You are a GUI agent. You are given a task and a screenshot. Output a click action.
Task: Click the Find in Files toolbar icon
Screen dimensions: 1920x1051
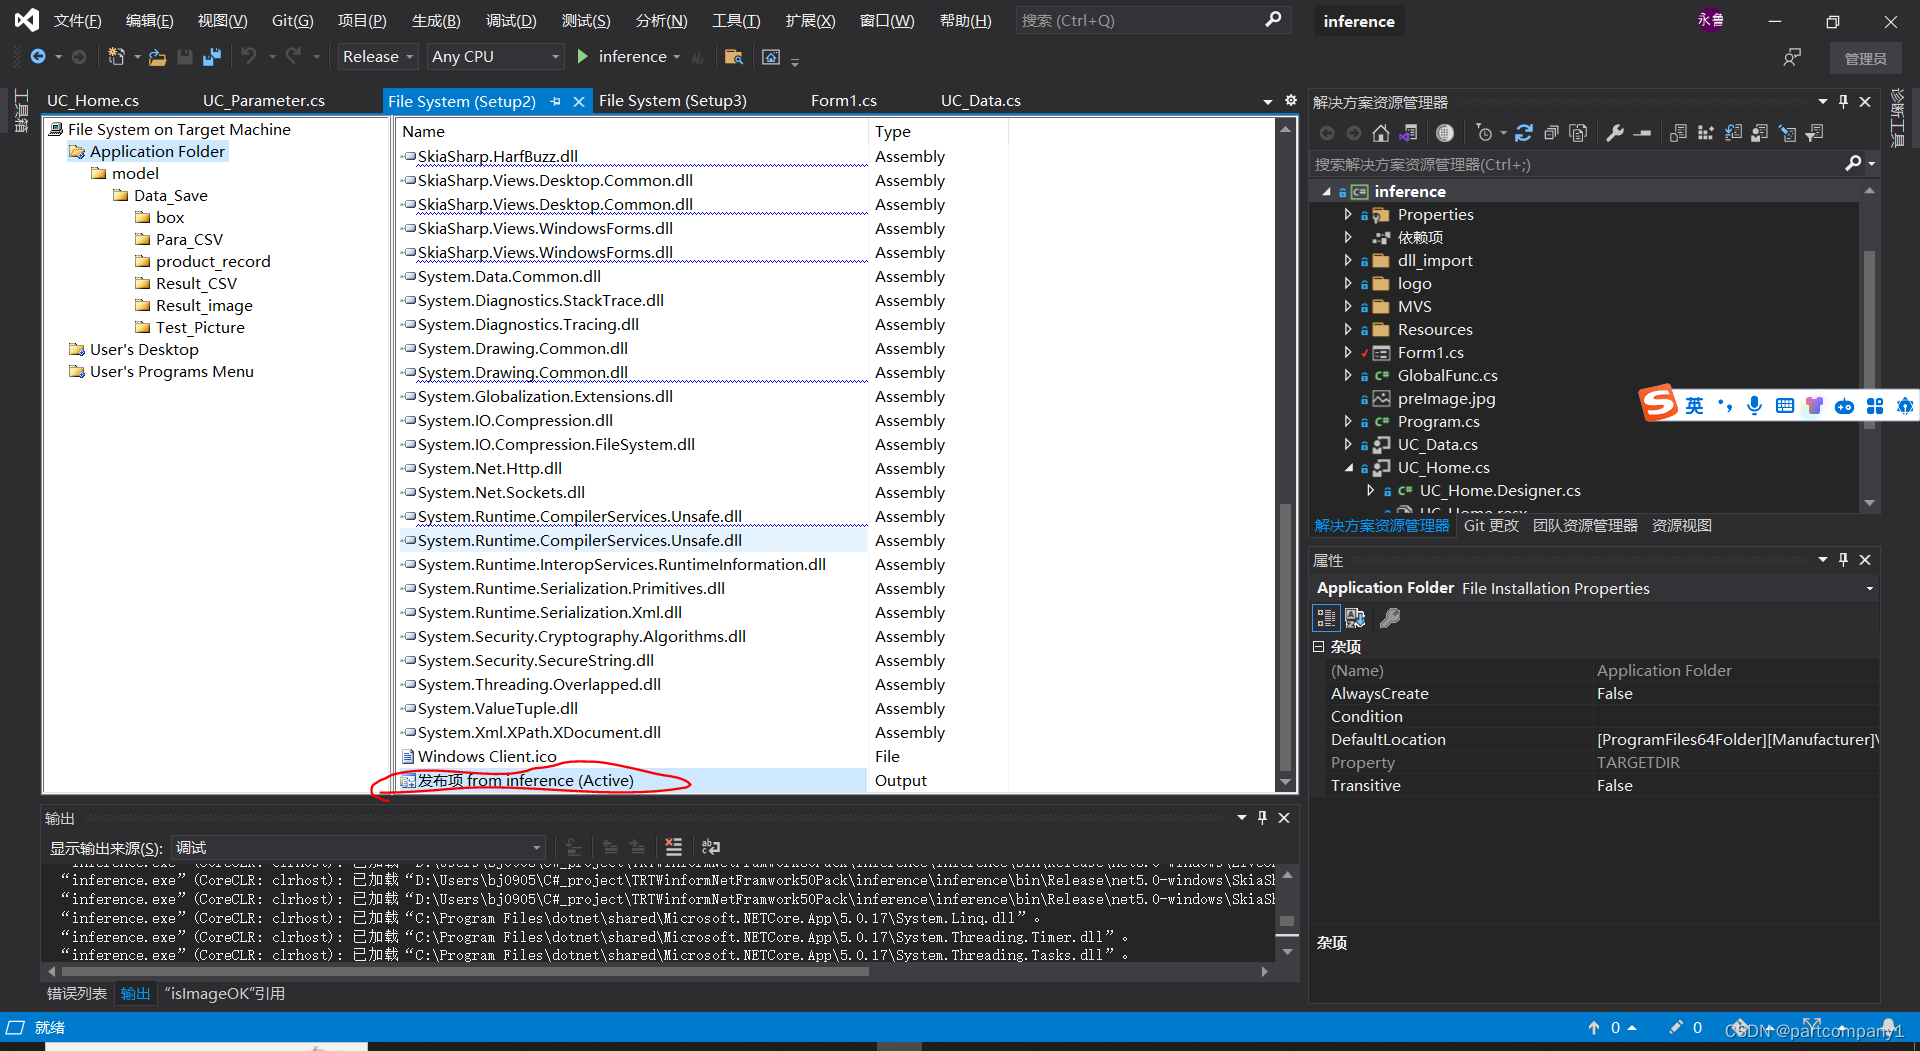(733, 57)
